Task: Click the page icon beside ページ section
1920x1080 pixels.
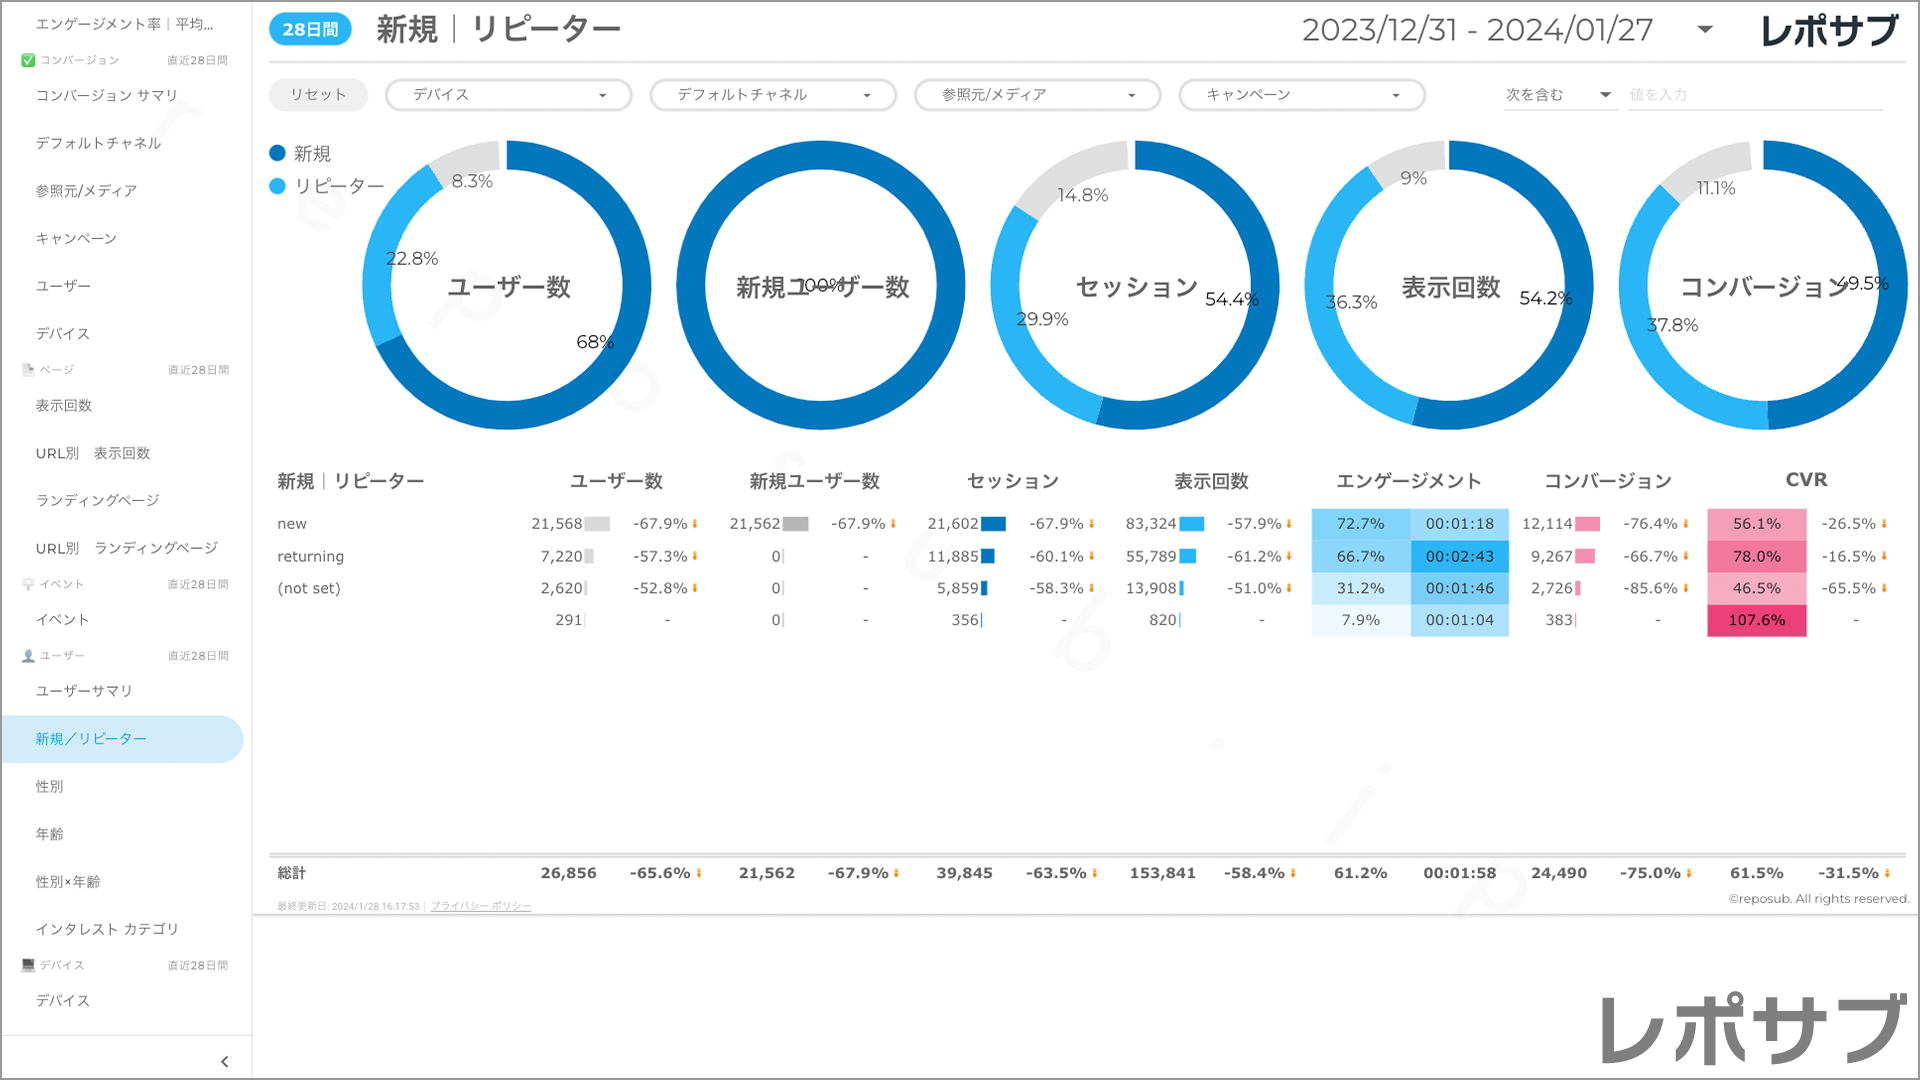Action: pos(28,370)
